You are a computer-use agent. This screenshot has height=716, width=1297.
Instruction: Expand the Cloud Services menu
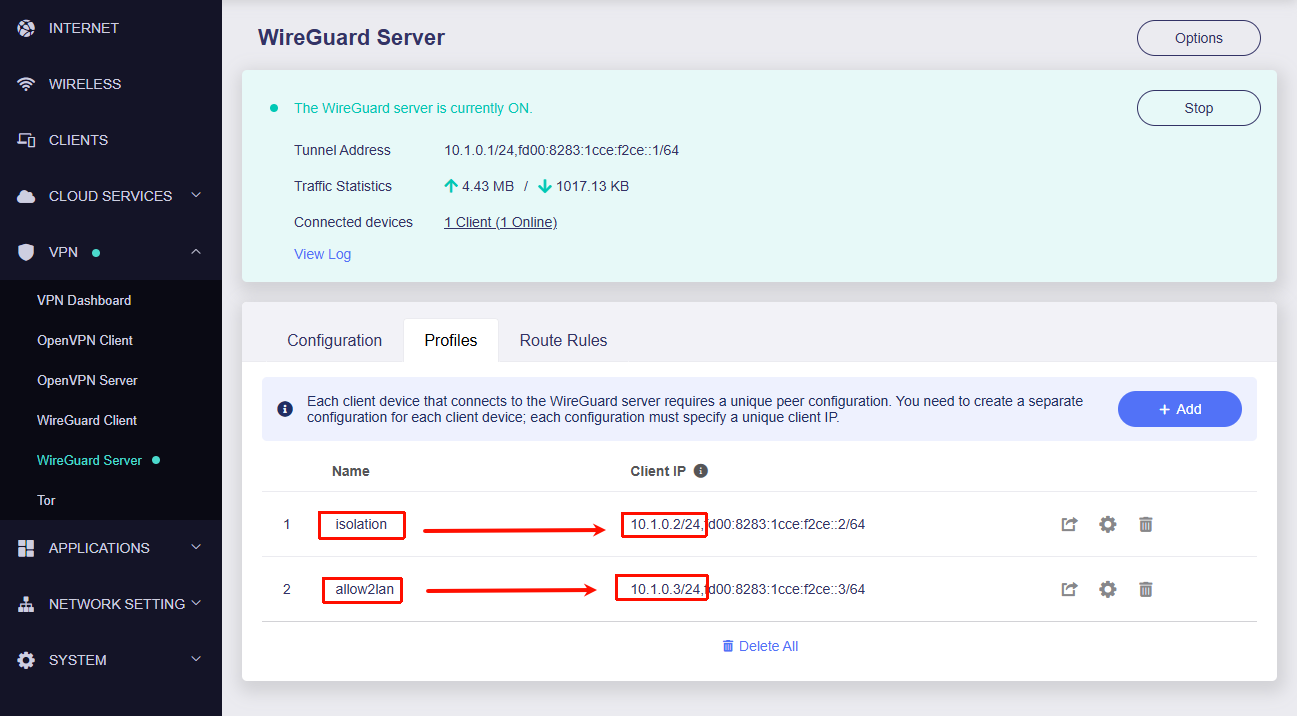click(x=196, y=196)
